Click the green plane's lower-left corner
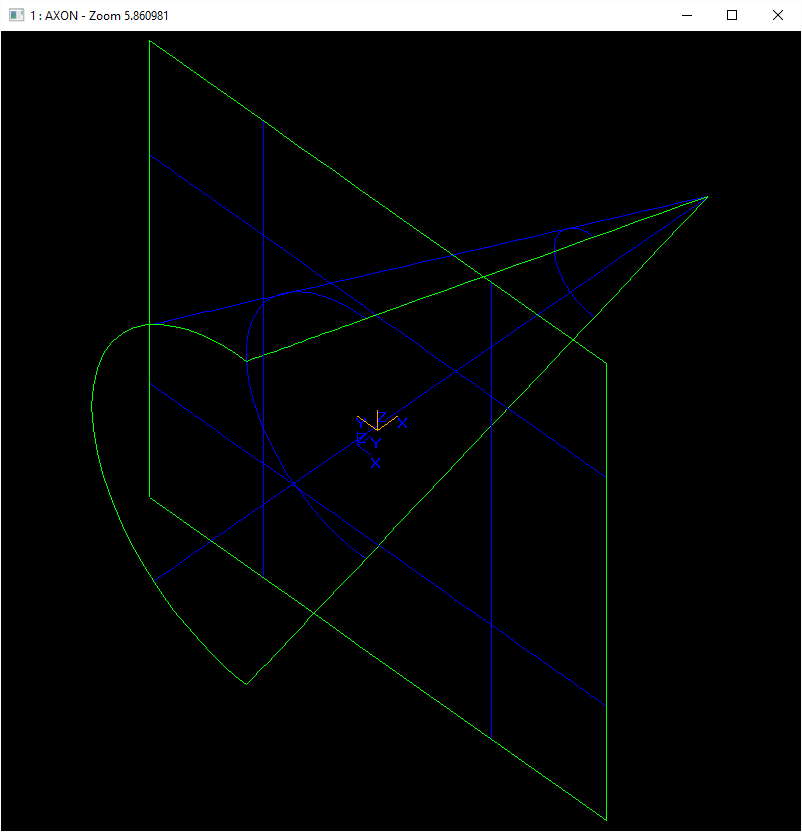Image resolution: width=802 pixels, height=832 pixels. 150,497
